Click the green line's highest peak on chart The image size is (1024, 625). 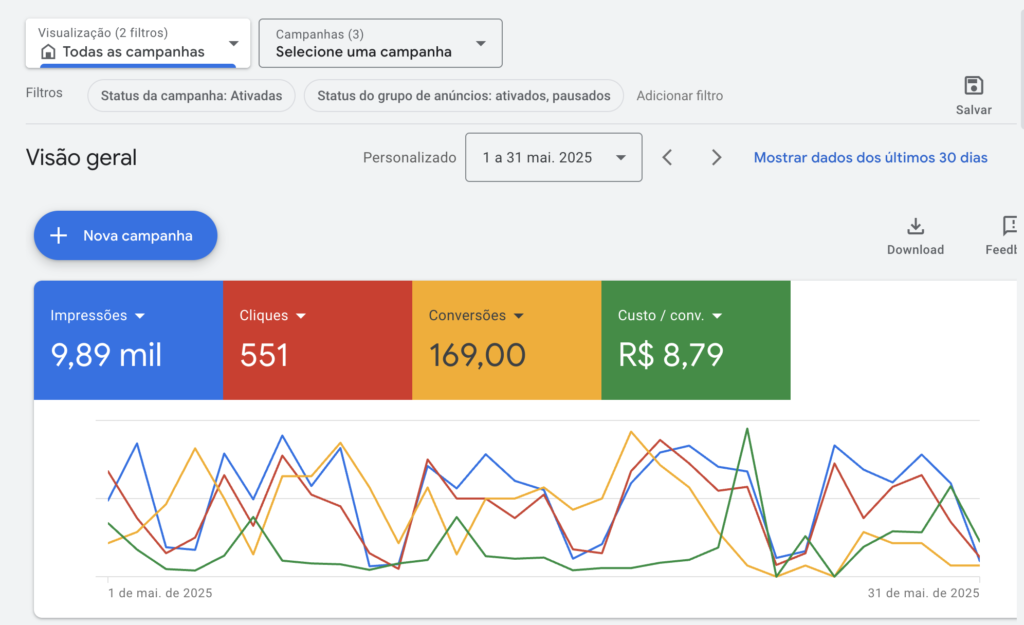(747, 430)
